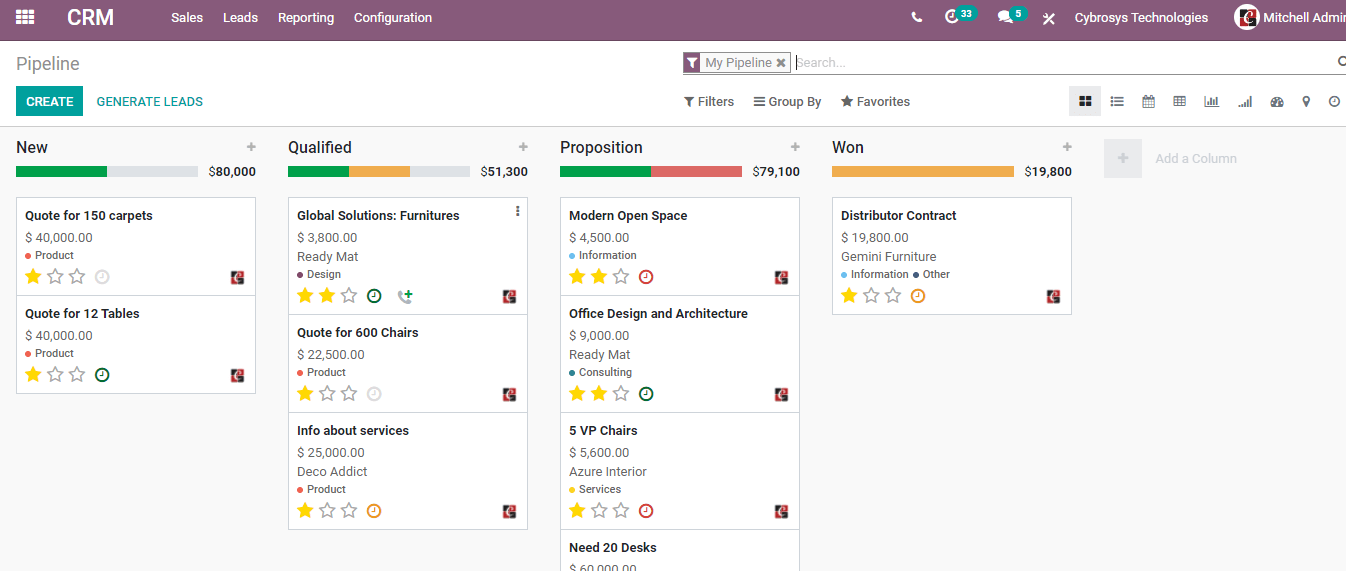Image resolution: width=1346 pixels, height=571 pixels.
Task: Remove the My Pipeline filter tag
Action: pyautogui.click(x=781, y=63)
